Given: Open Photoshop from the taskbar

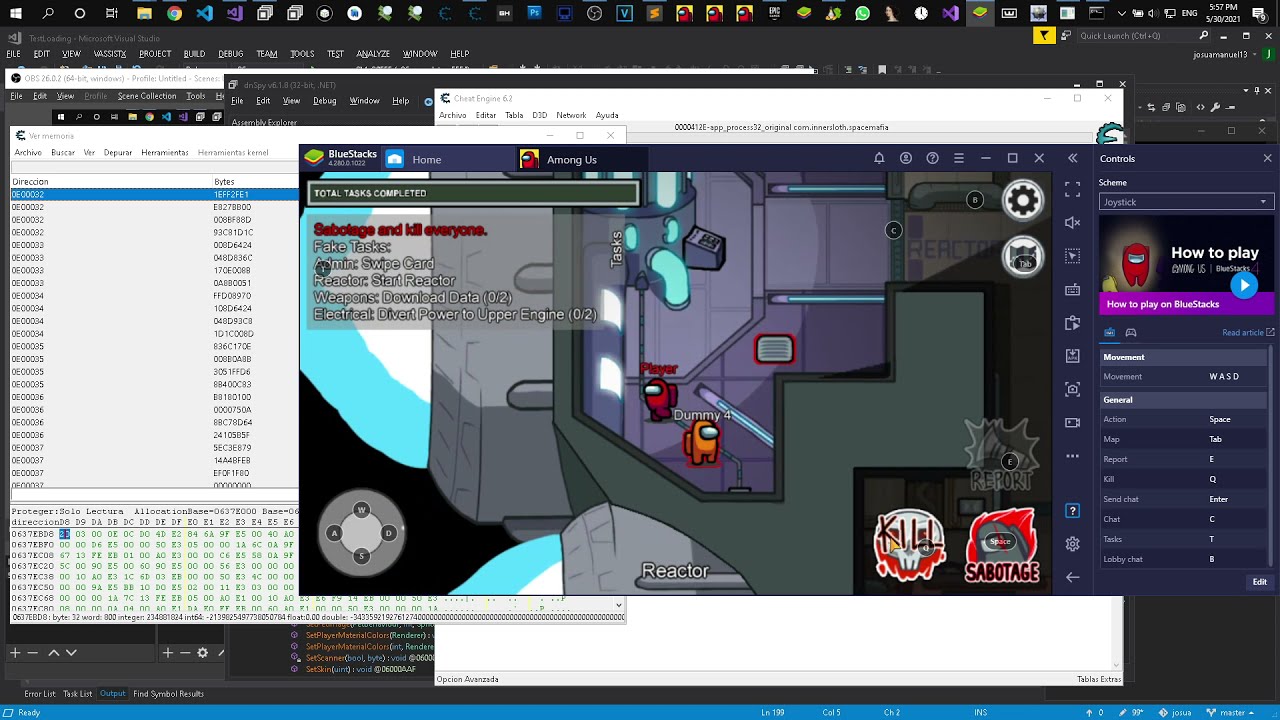Looking at the screenshot, I should click(534, 13).
